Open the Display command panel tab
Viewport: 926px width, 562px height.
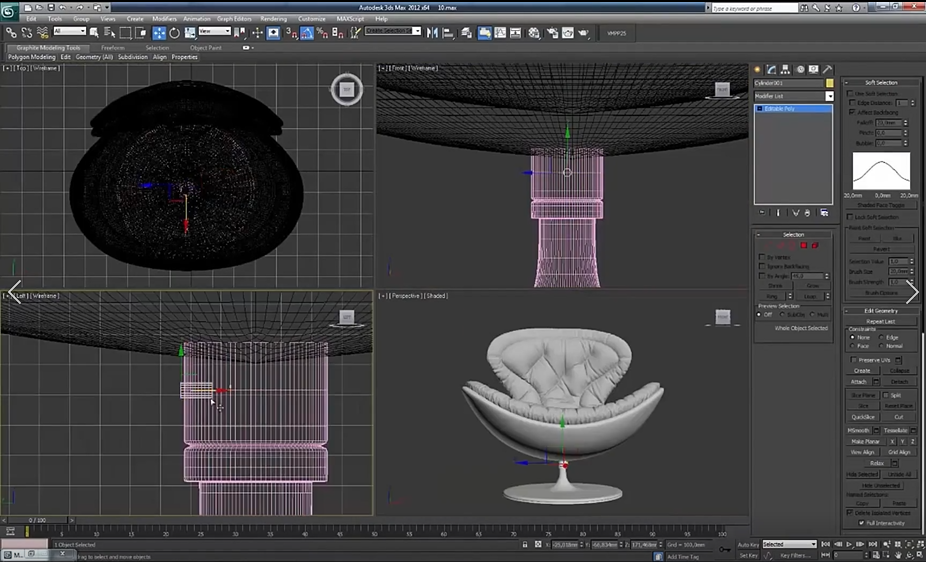tap(814, 70)
